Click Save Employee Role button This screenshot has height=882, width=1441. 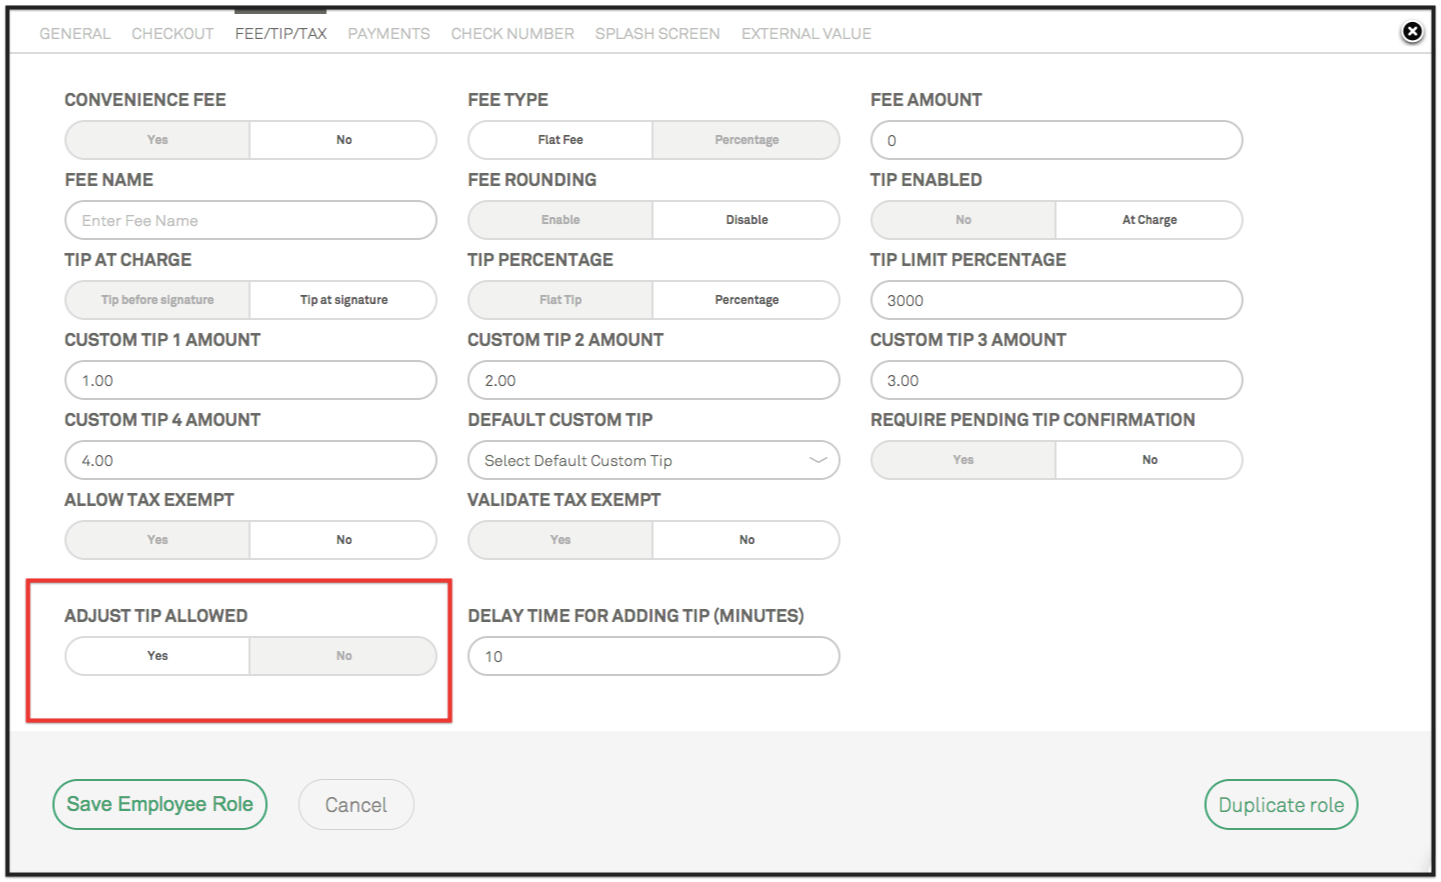click(160, 804)
